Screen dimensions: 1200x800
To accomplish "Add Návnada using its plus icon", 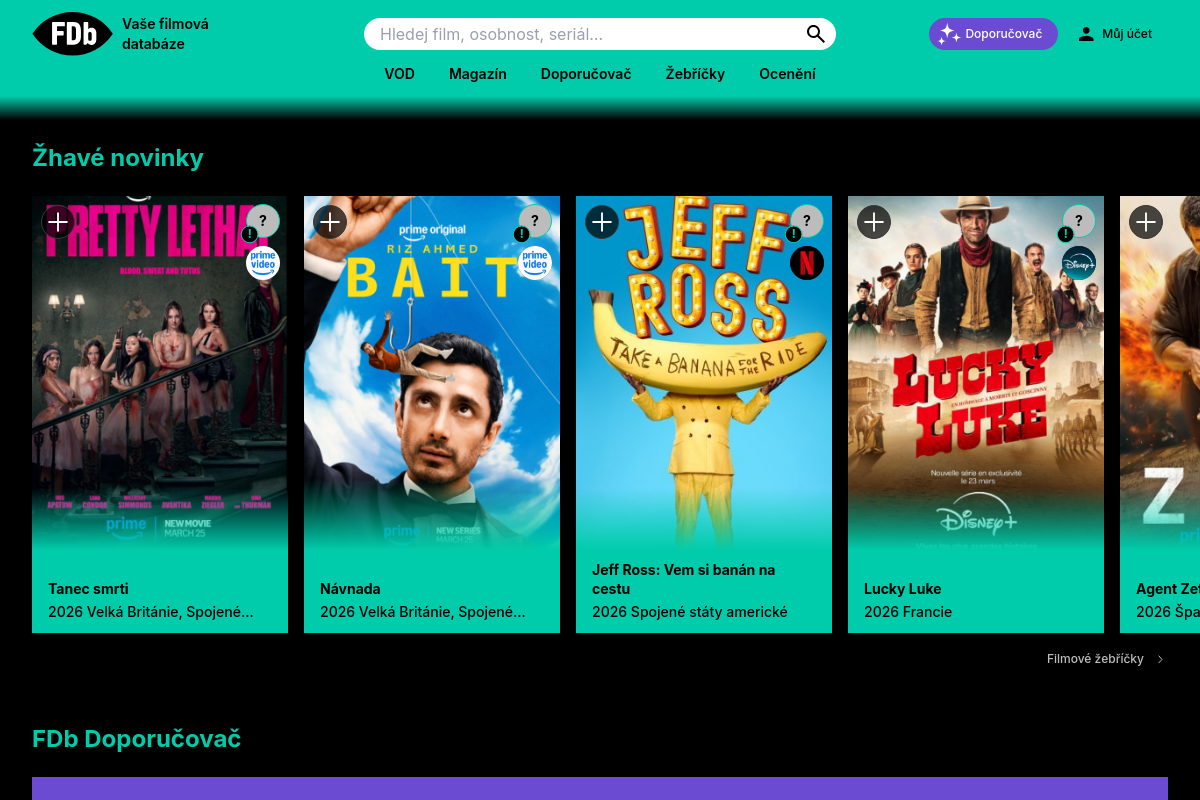I will 330,222.
